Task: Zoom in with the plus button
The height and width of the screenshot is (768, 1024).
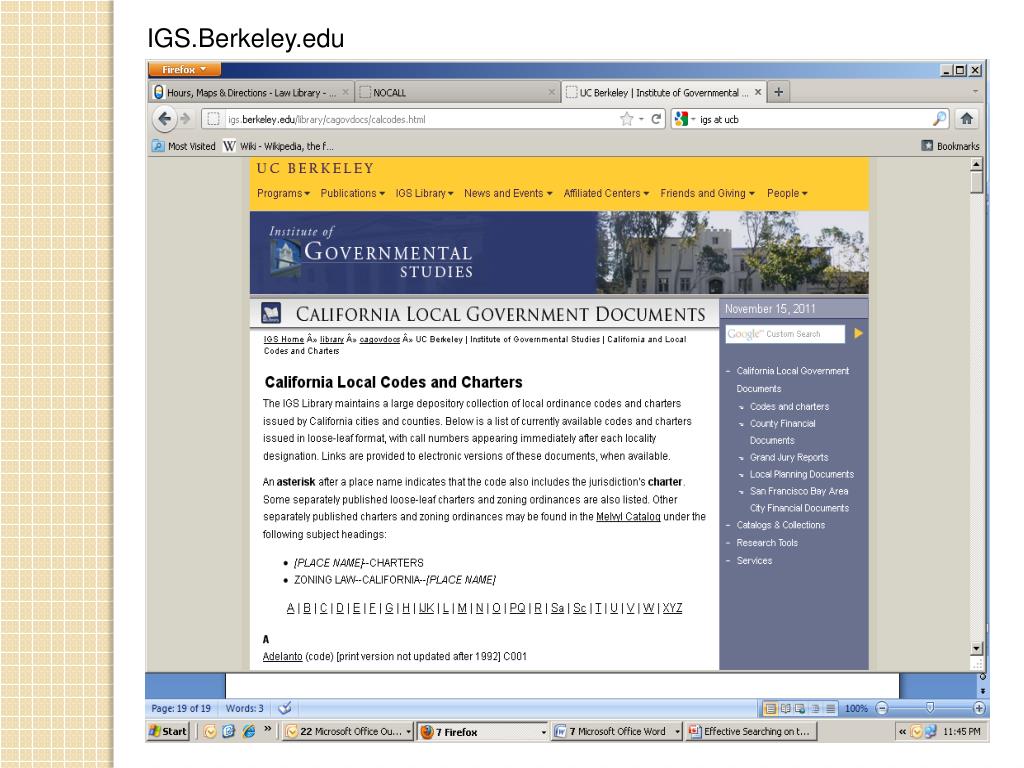Action: tap(979, 708)
